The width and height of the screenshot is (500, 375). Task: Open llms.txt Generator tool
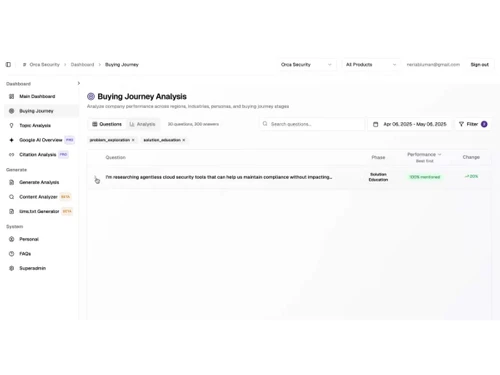39,211
